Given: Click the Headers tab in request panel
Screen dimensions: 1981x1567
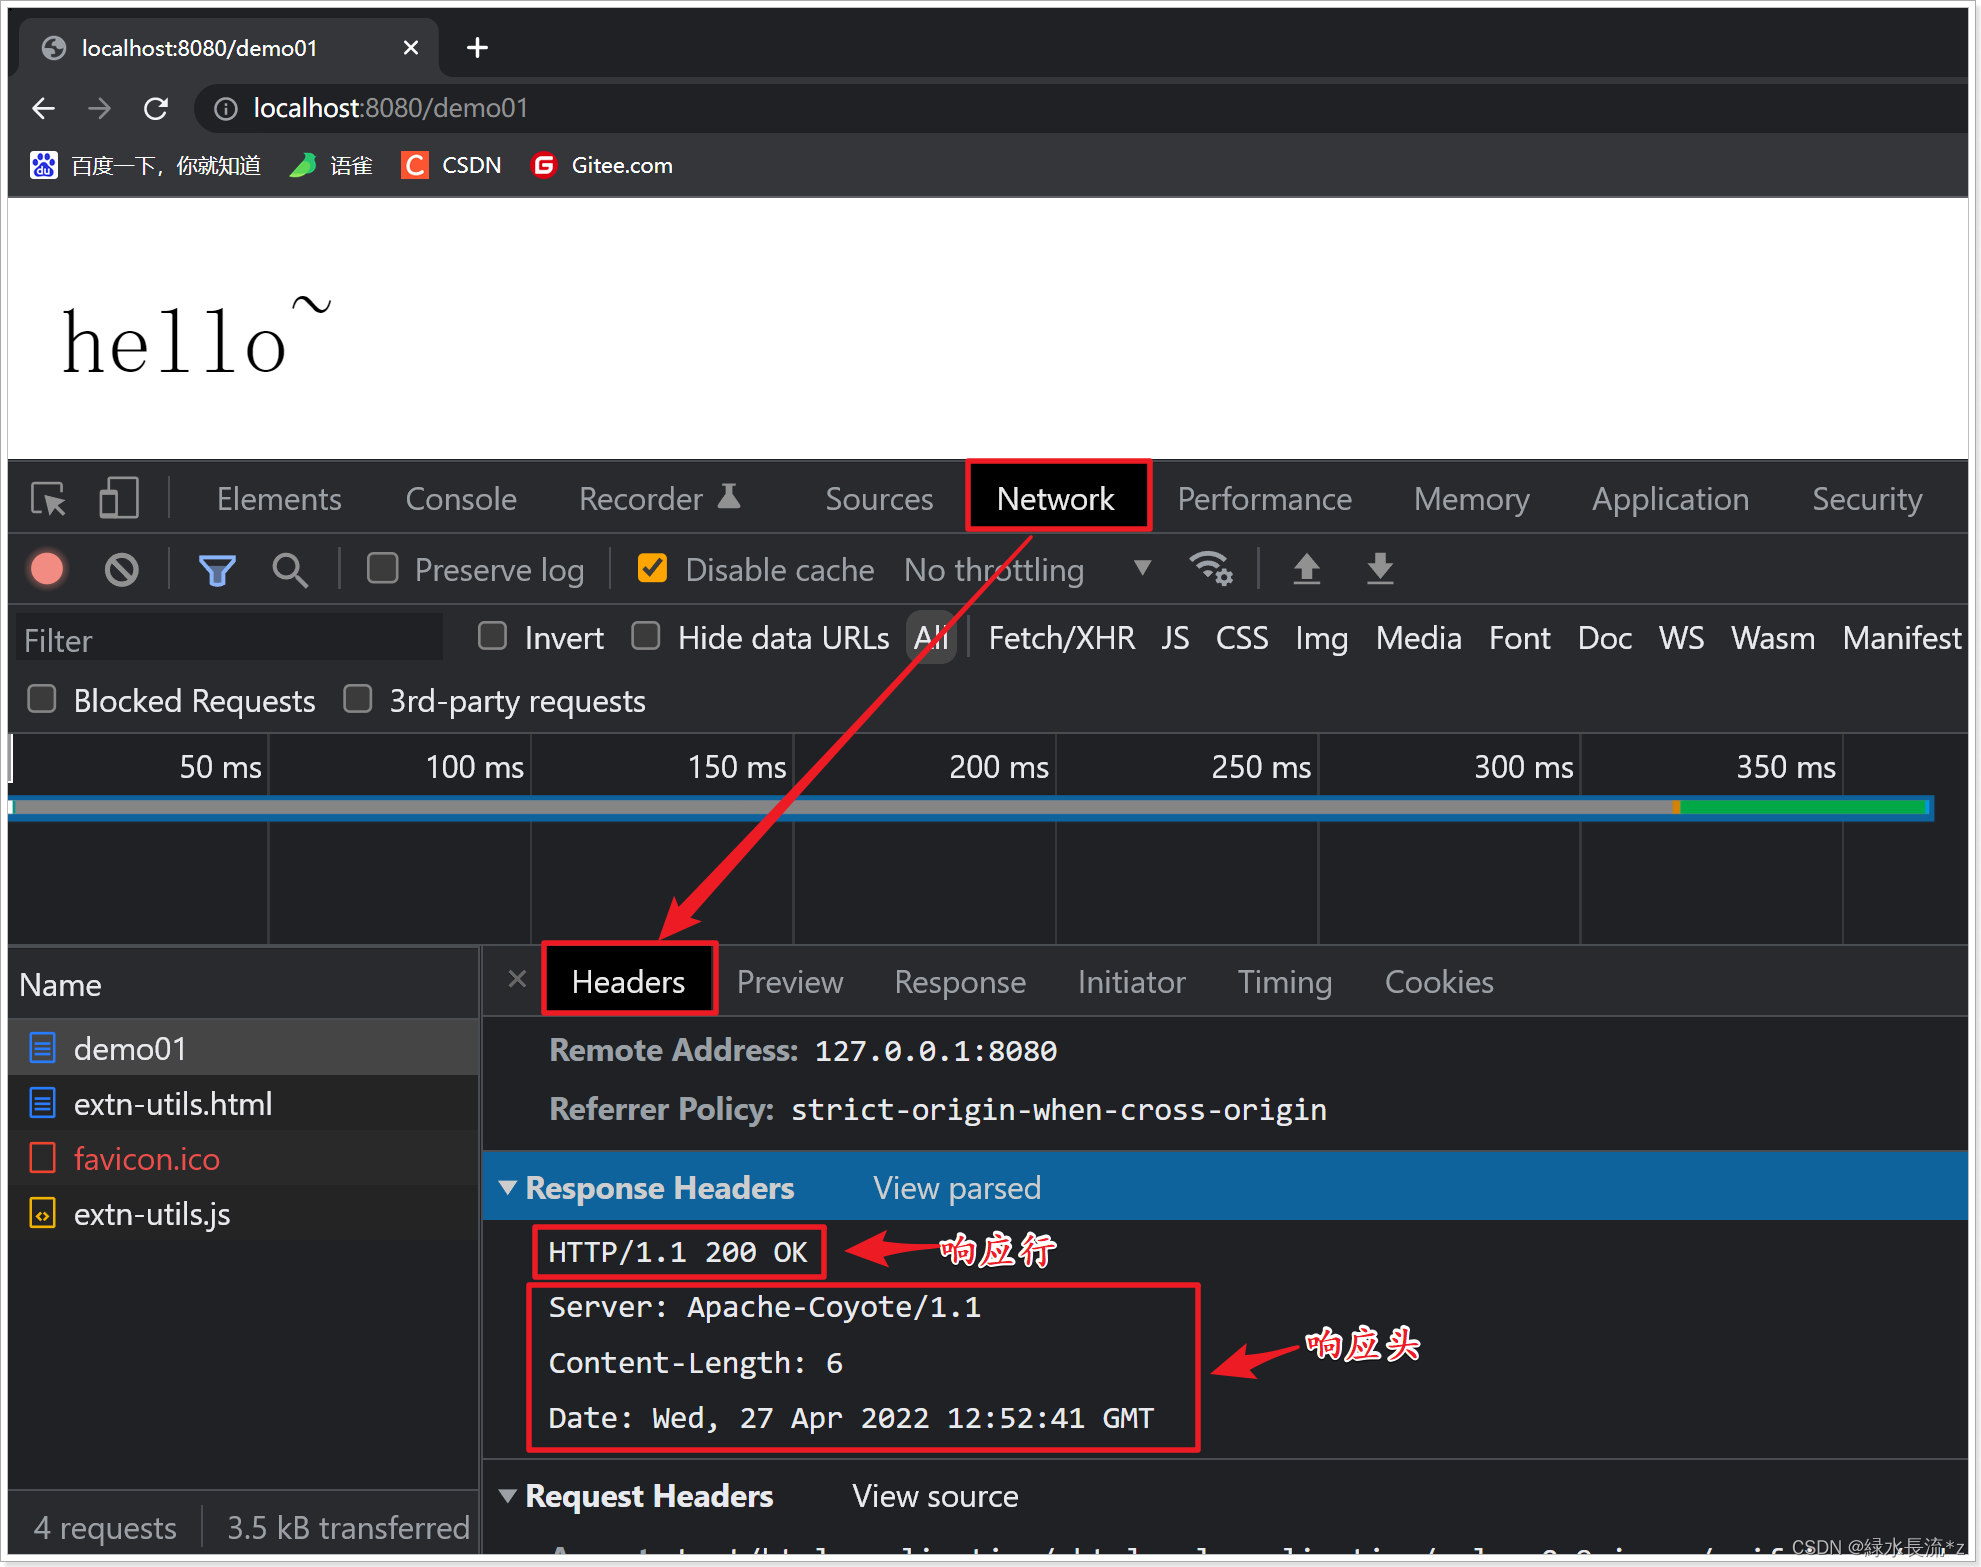Looking at the screenshot, I should [x=627, y=980].
